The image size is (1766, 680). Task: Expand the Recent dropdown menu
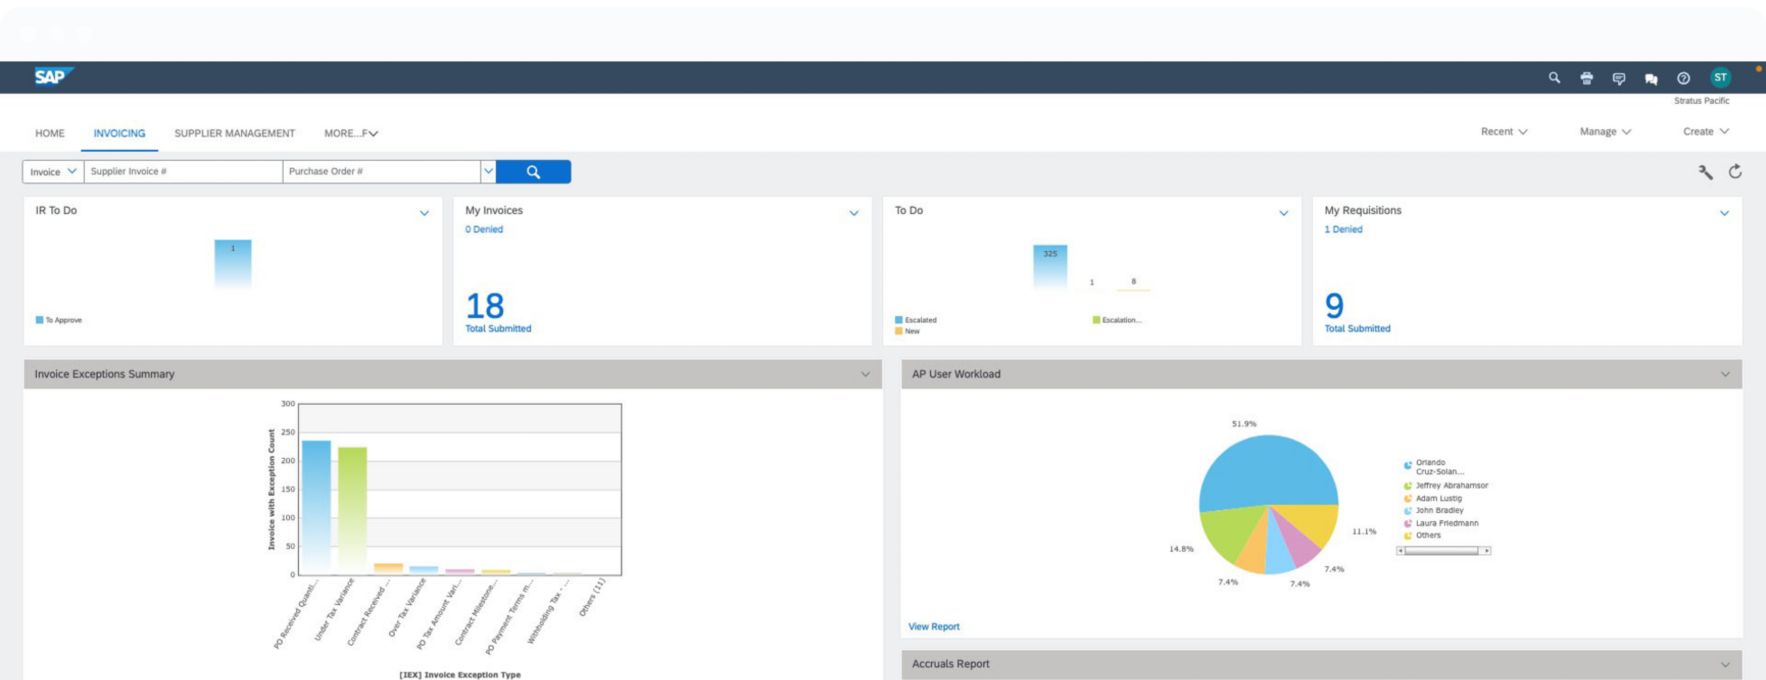(x=1504, y=132)
